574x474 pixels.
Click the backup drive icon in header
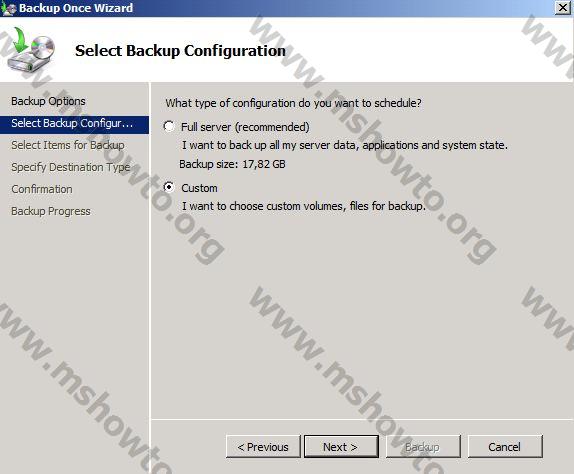(31, 50)
